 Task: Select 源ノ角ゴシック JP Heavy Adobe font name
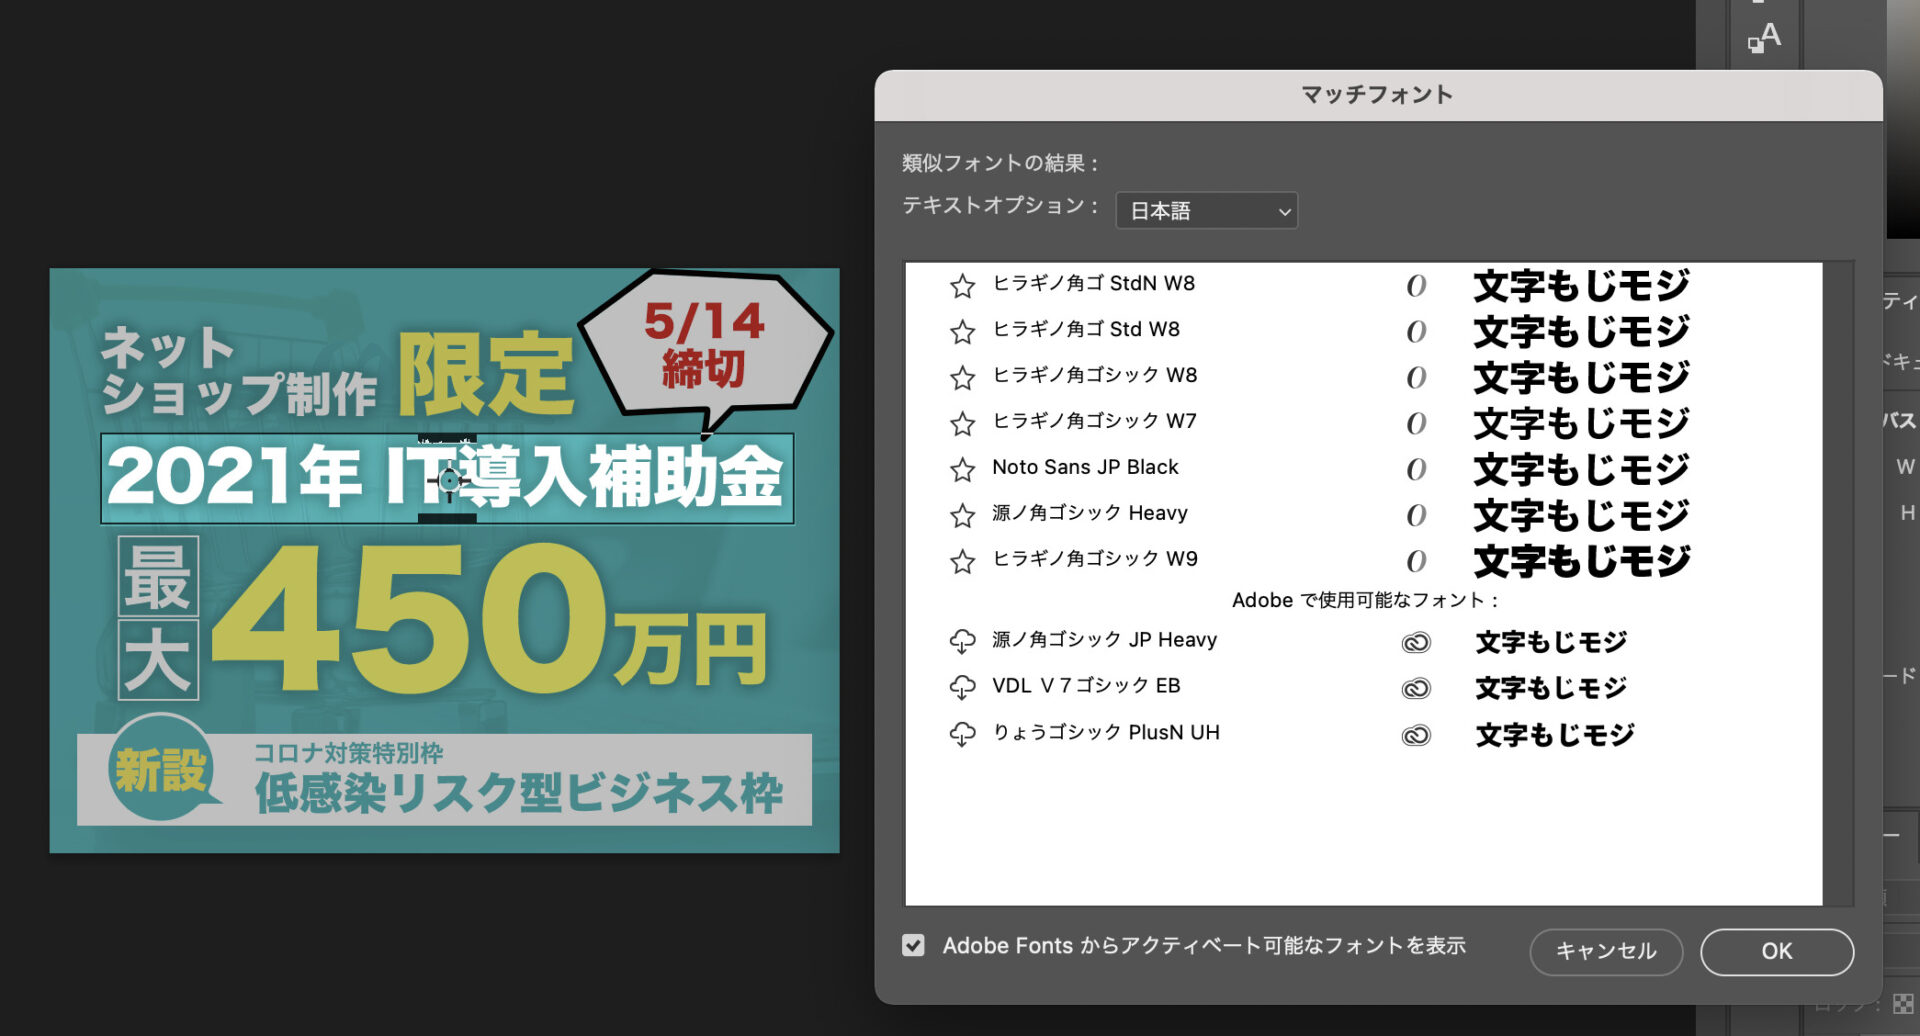[1104, 640]
